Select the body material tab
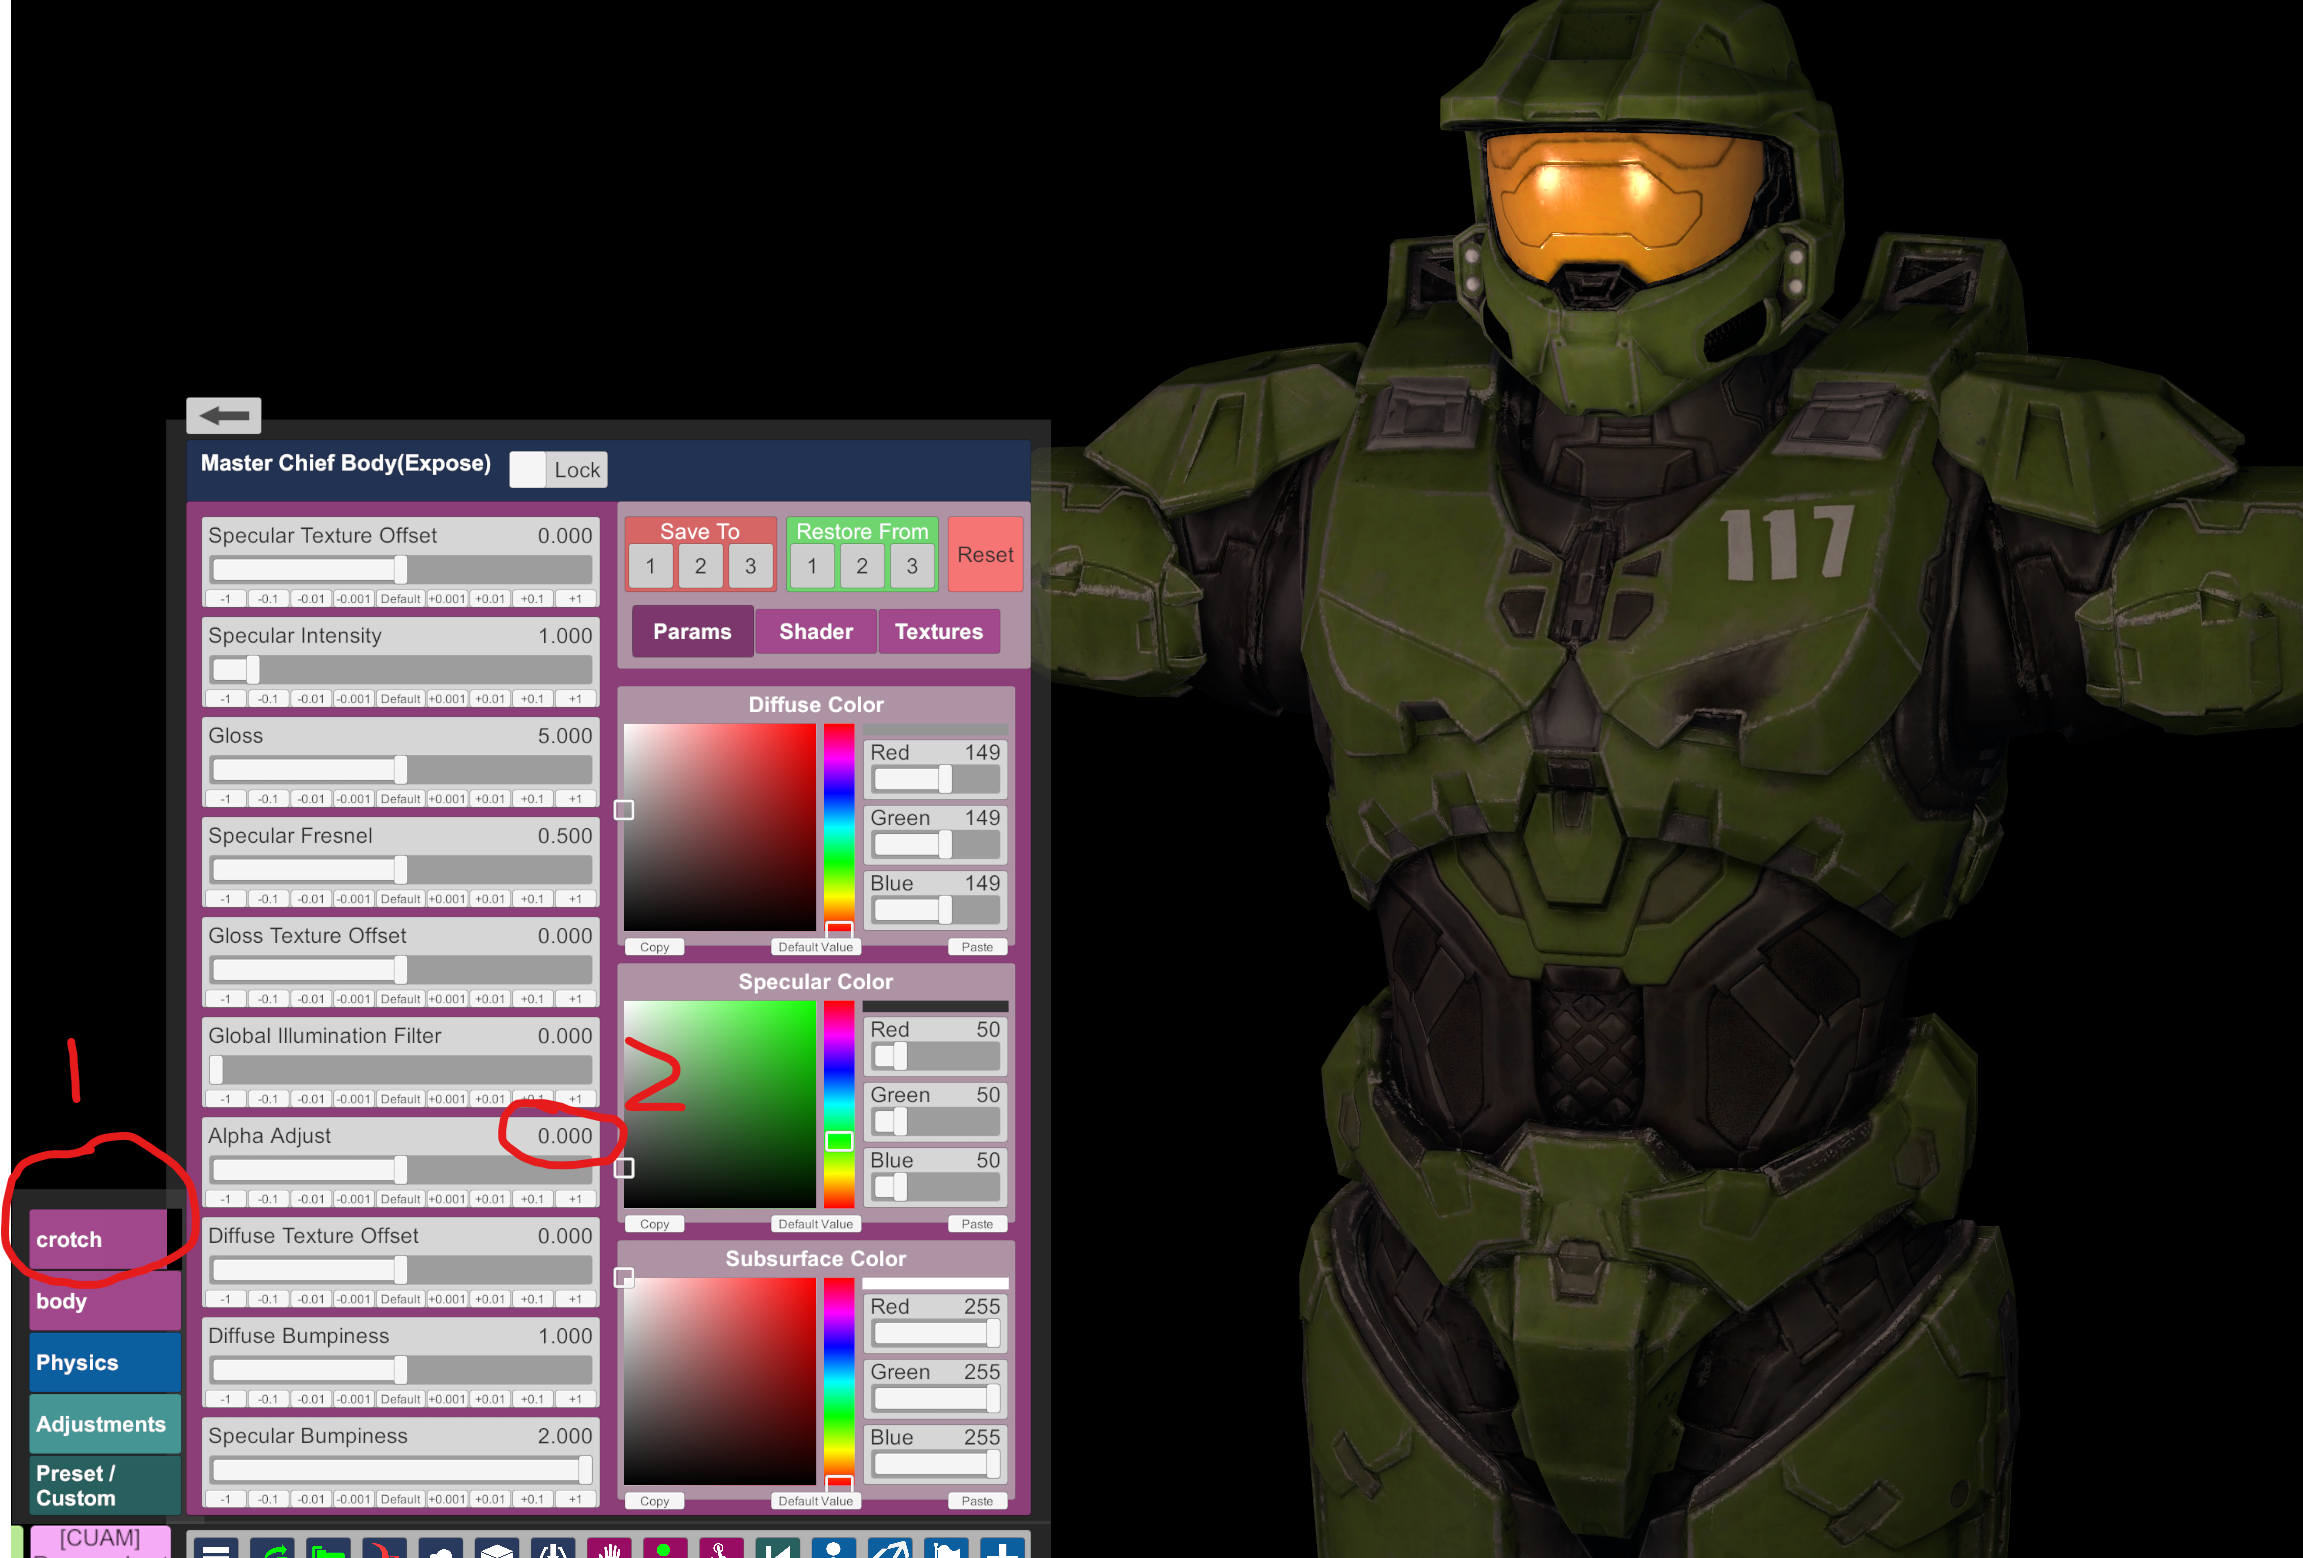 105,1301
